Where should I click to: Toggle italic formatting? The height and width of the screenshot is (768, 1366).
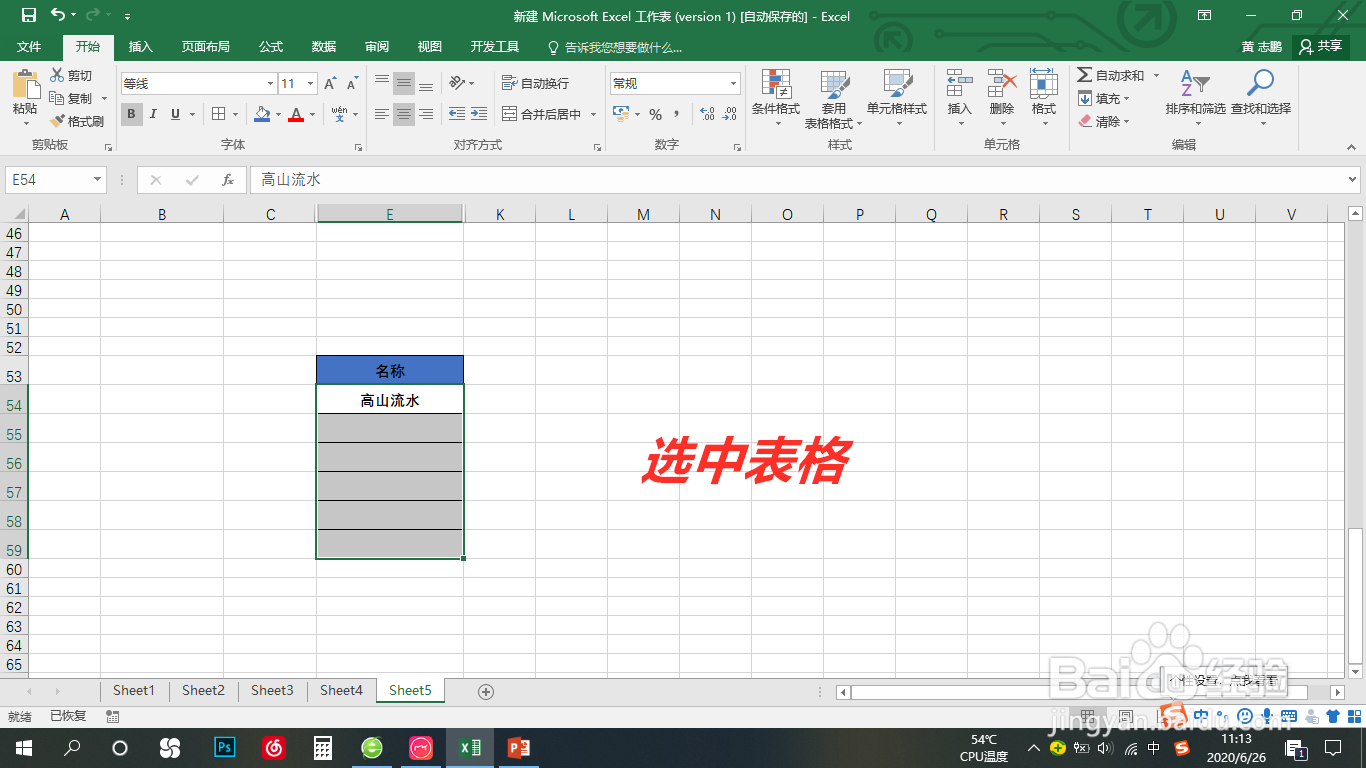pos(152,114)
